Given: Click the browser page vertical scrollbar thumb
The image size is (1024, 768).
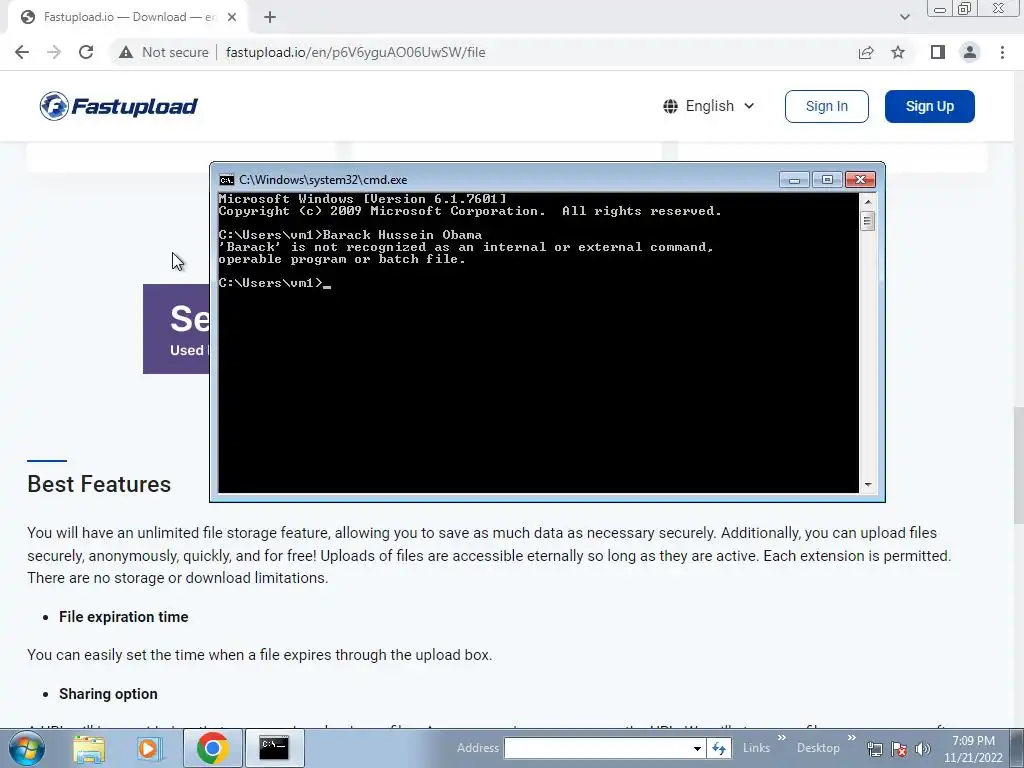Looking at the screenshot, I should point(1018,464).
